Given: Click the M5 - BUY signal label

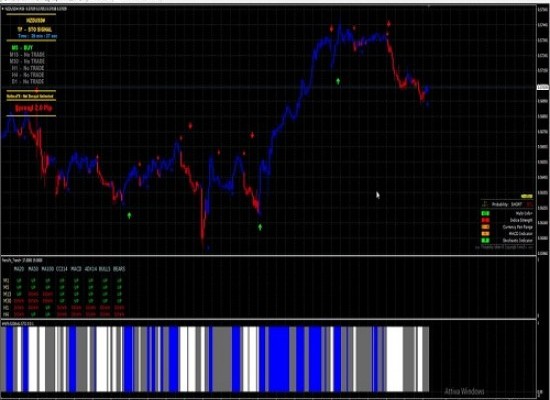Looking at the screenshot, I should 22,47.
